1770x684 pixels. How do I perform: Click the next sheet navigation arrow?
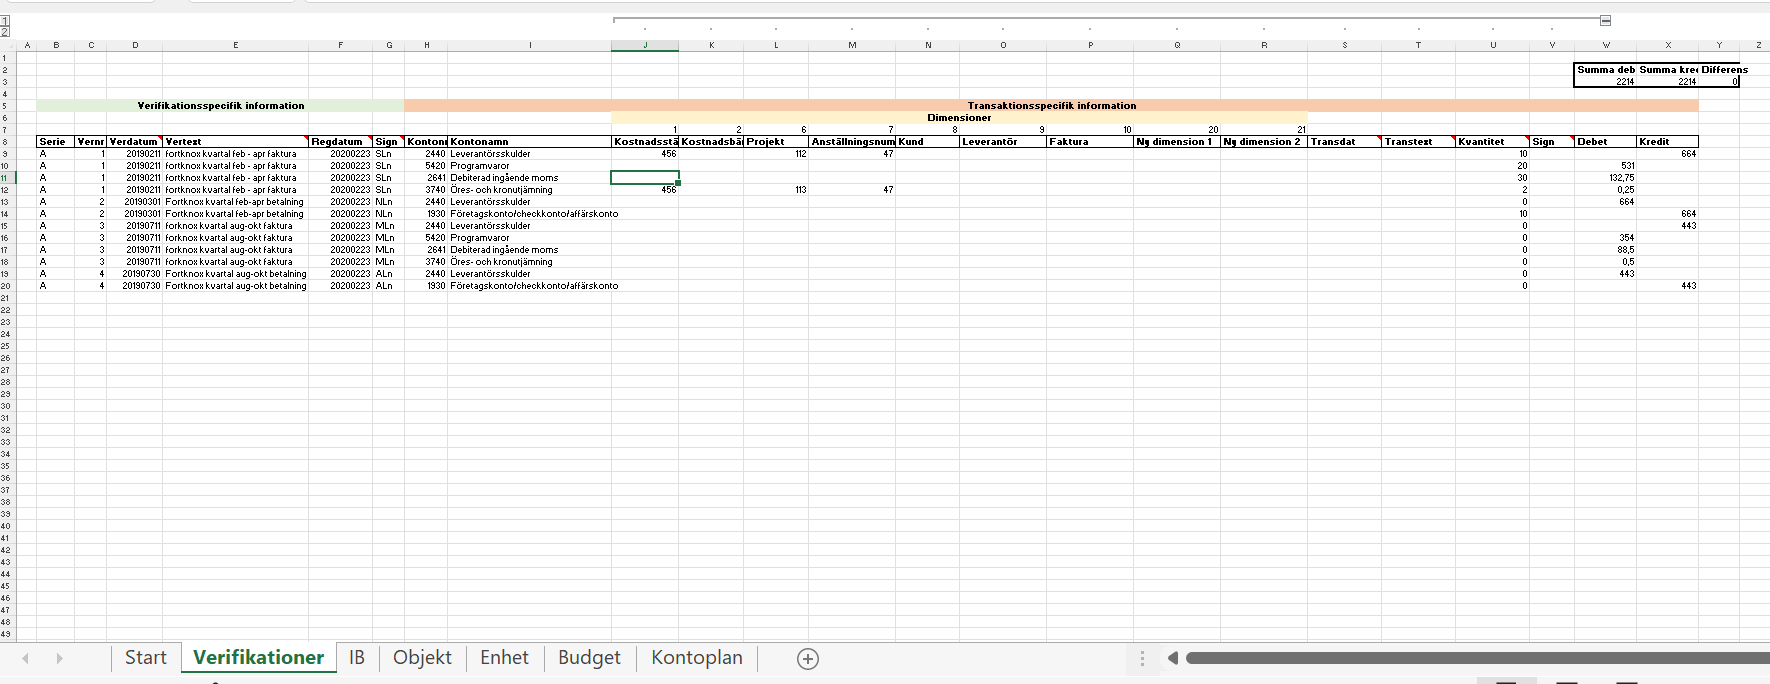click(59, 658)
